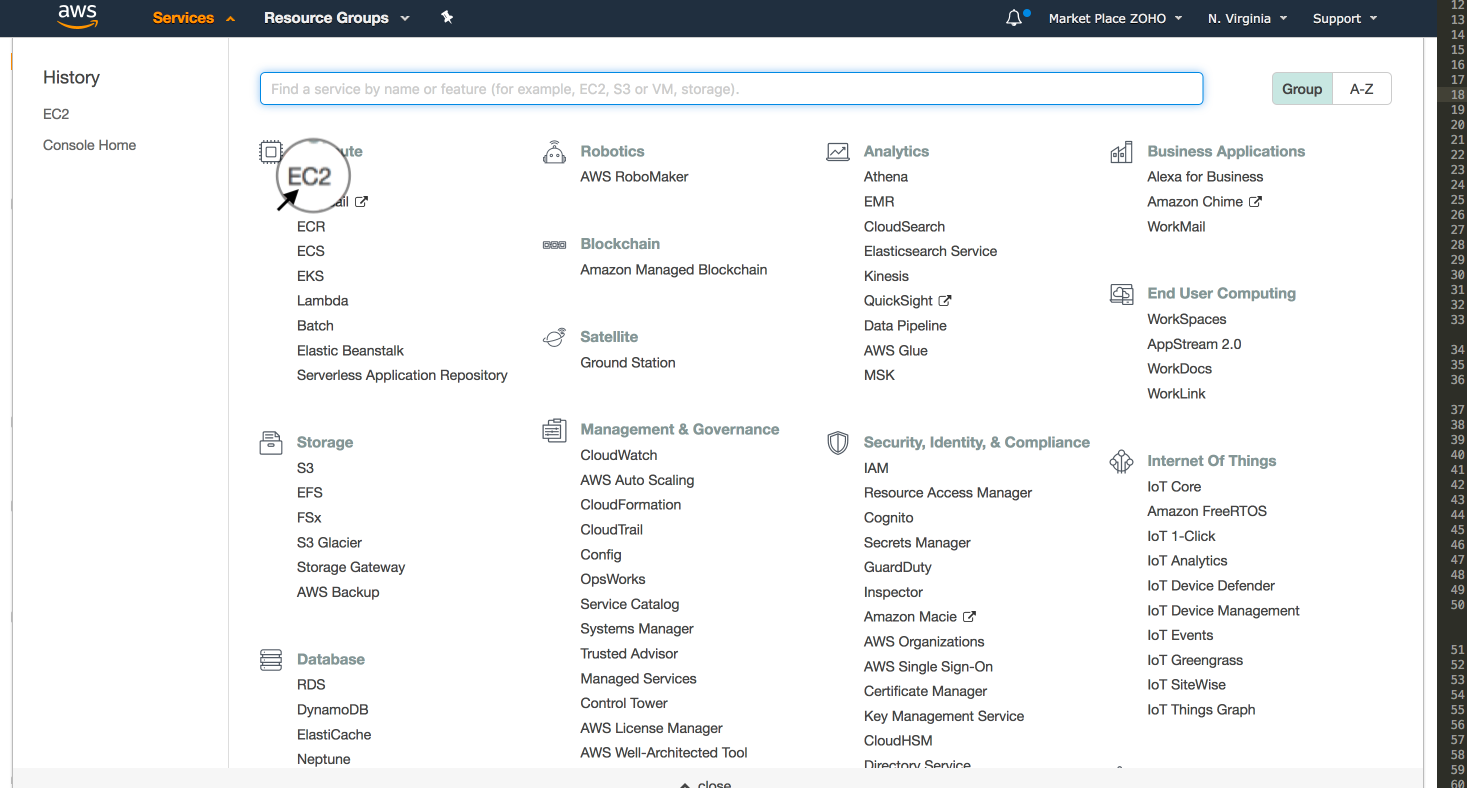The width and height of the screenshot is (1467, 788).
Task: Open the N. Virginia region dropdown
Action: [x=1247, y=18]
